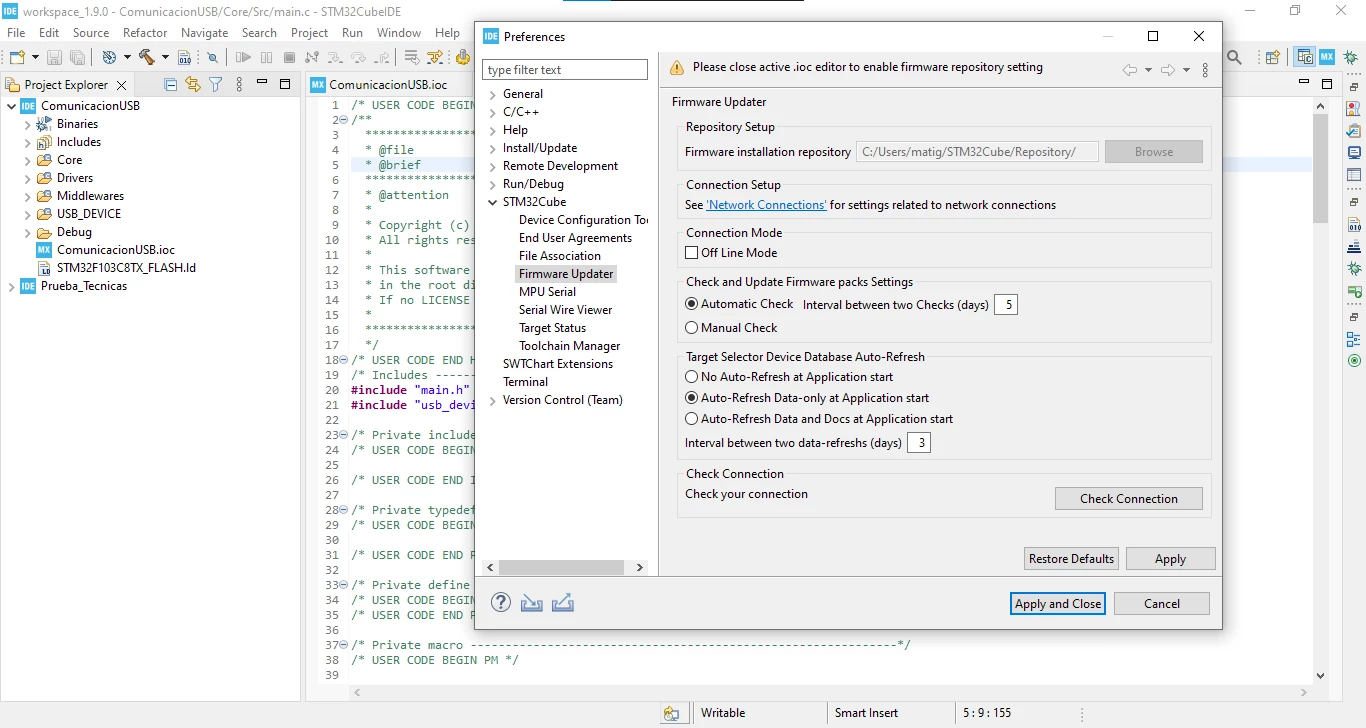Screen dimensions: 1366x728
Task: Click the Import preferences icon
Action: (532, 603)
